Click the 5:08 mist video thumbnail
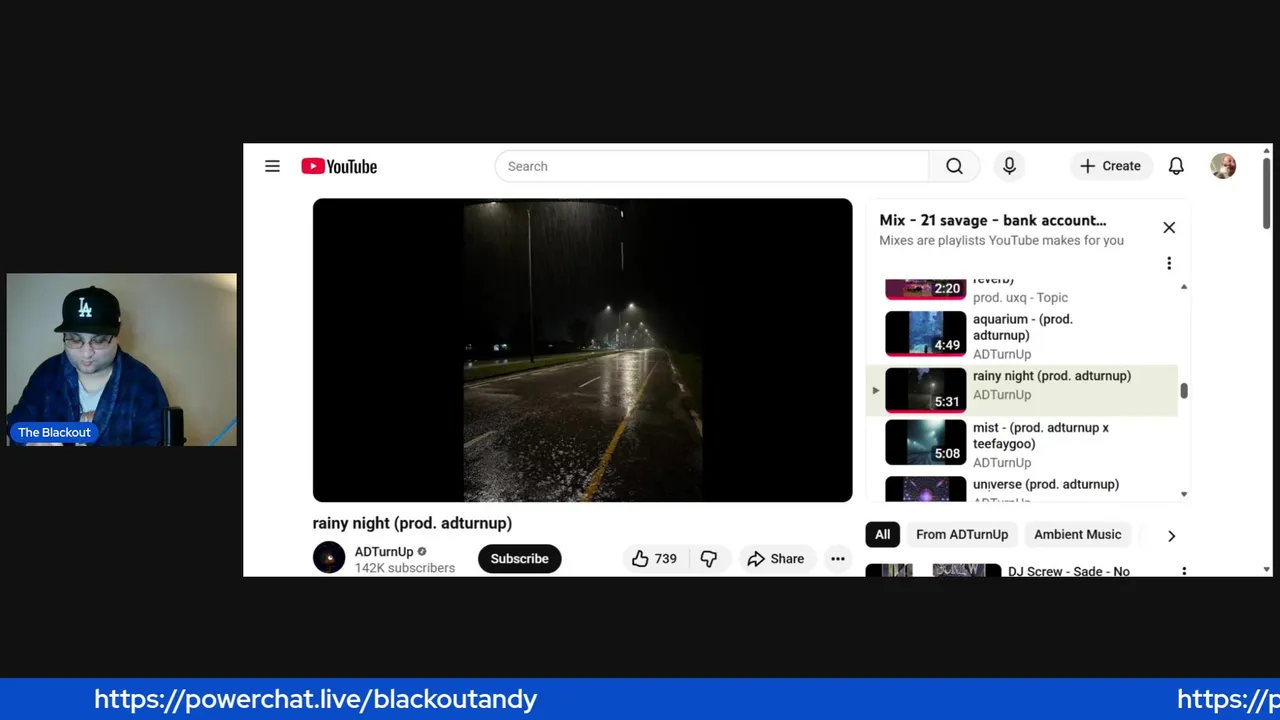 click(925, 442)
